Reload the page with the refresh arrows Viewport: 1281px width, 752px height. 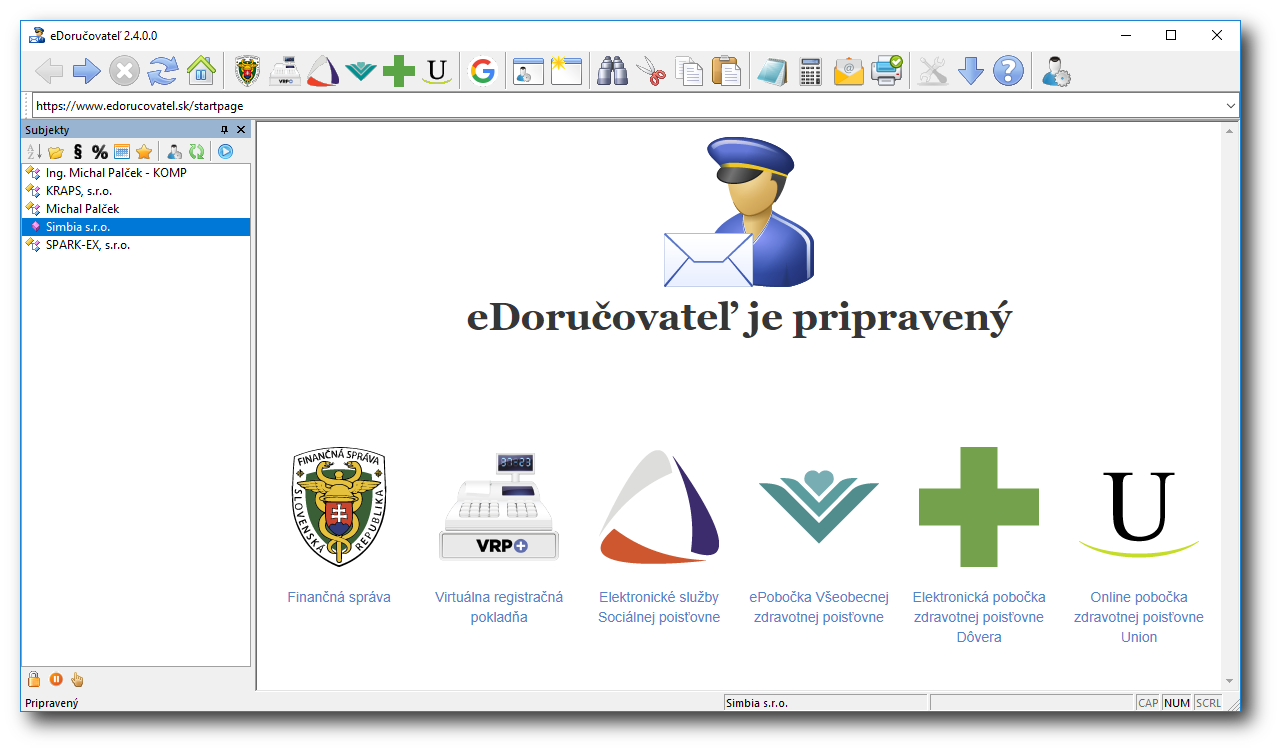(x=162, y=71)
